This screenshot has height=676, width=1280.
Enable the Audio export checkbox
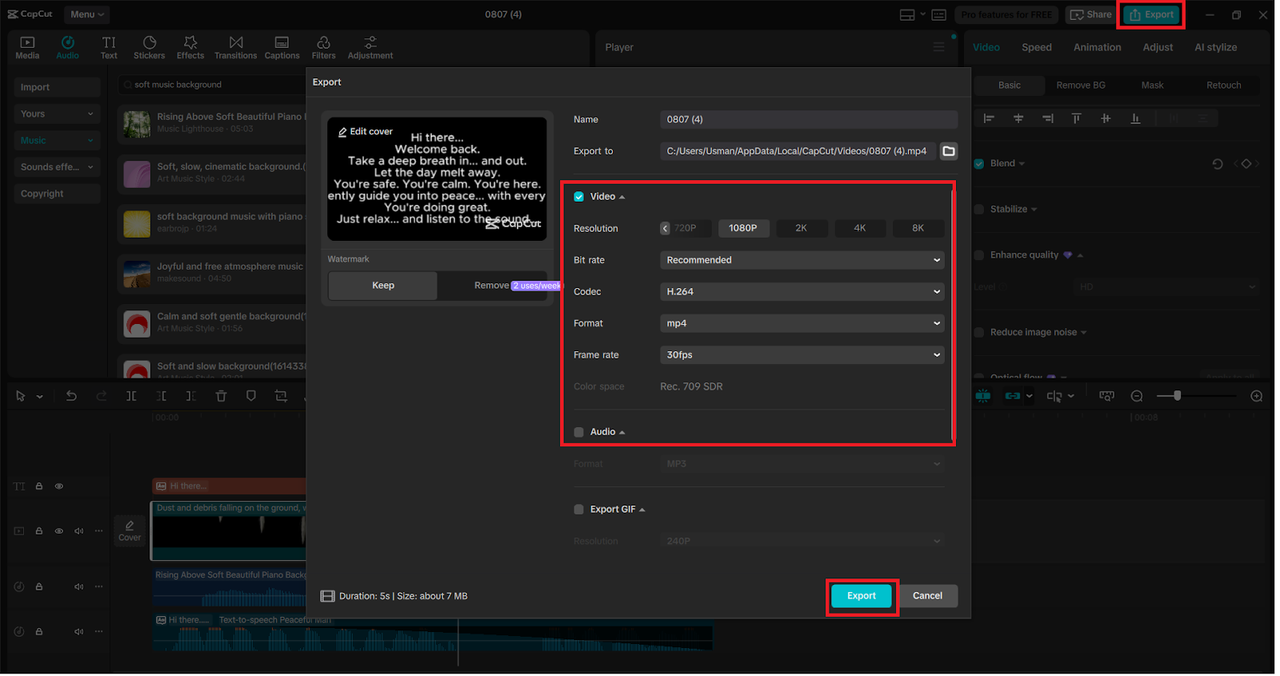[579, 432]
